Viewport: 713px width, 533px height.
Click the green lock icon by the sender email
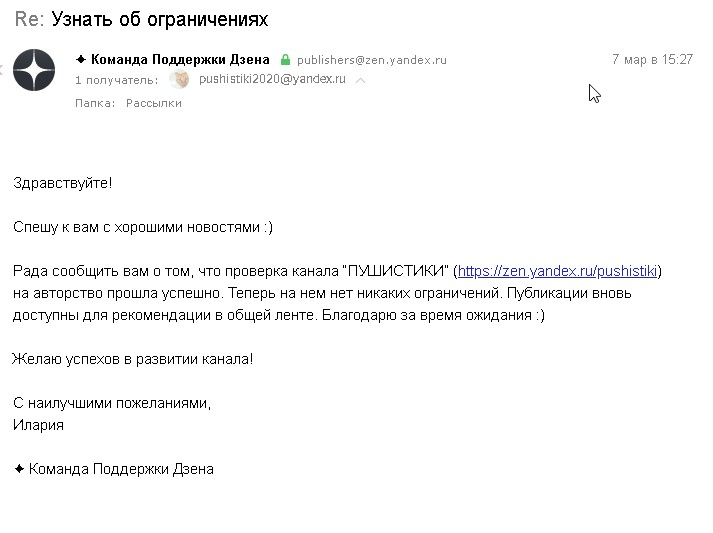point(285,60)
